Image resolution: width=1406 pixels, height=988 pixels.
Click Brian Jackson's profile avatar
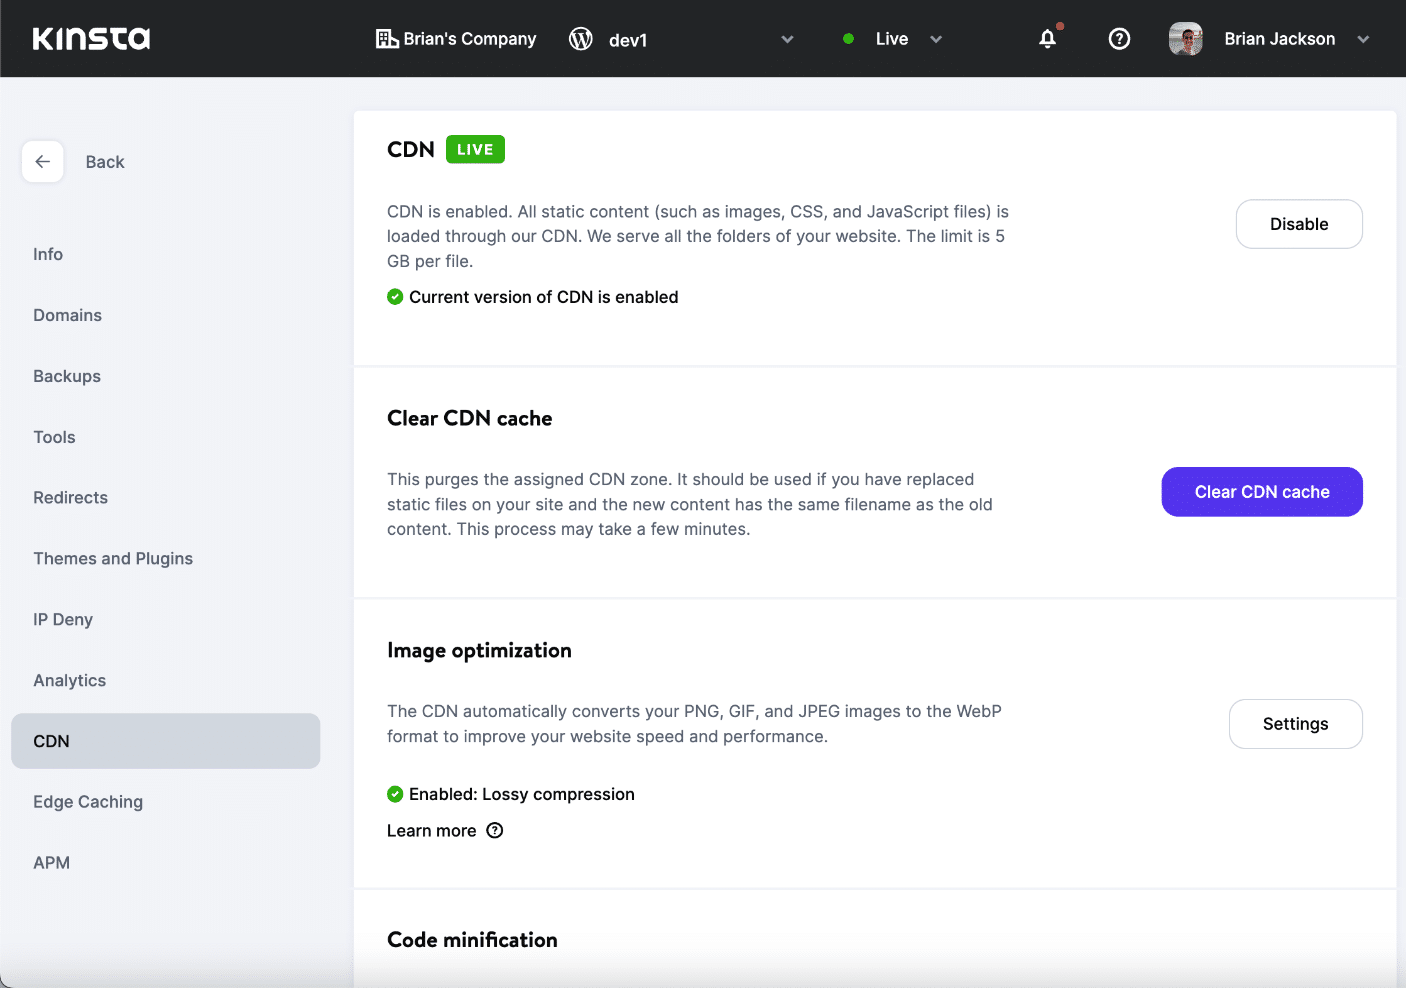(x=1185, y=38)
